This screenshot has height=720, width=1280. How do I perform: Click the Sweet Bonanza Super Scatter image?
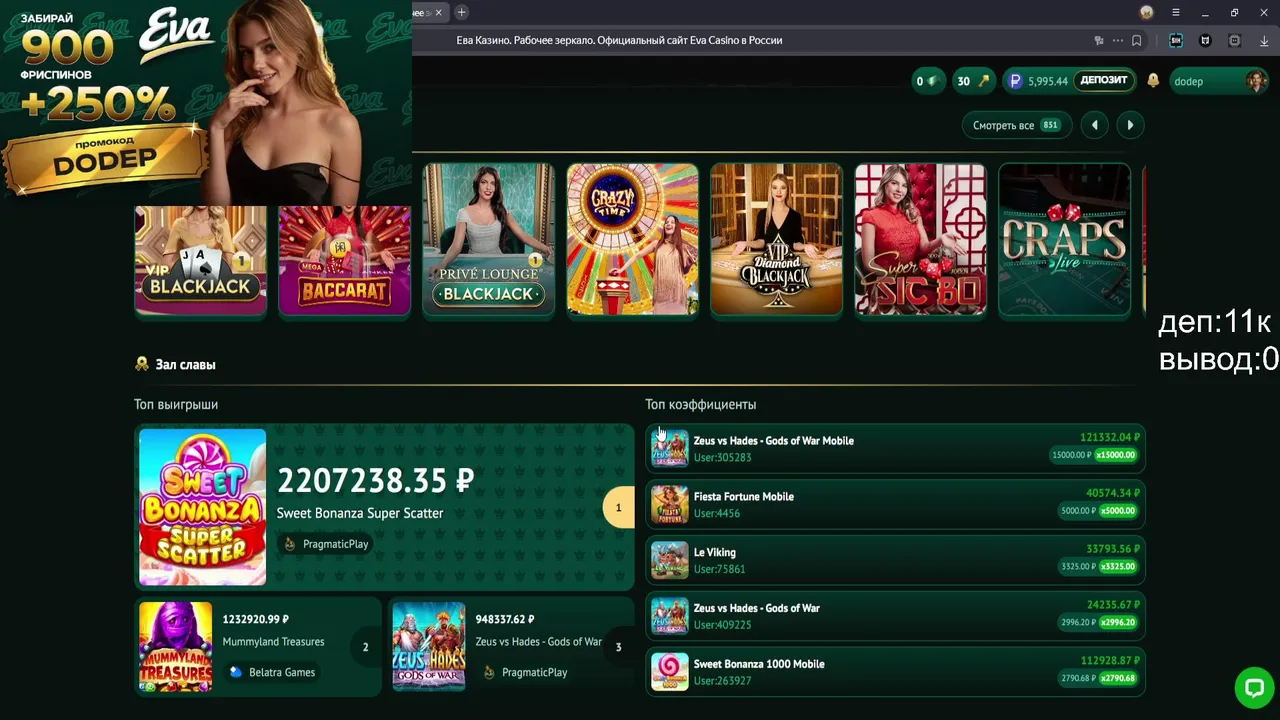(203, 507)
